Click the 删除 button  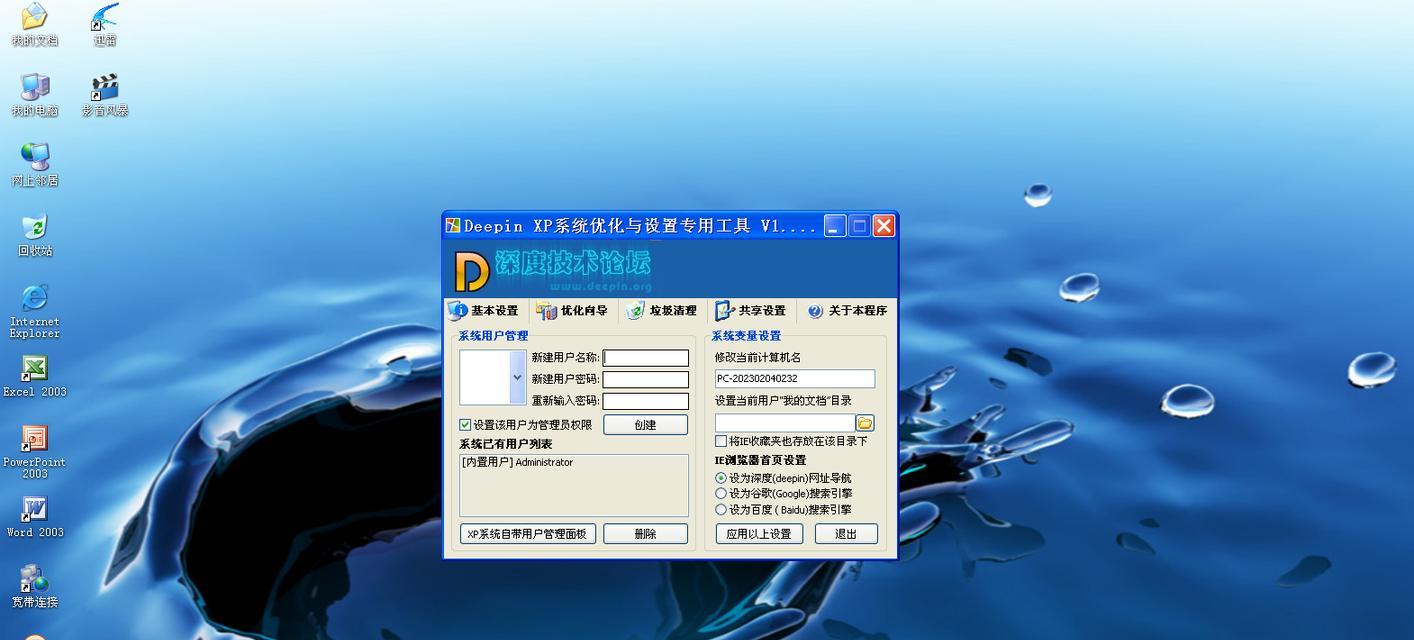coord(646,534)
